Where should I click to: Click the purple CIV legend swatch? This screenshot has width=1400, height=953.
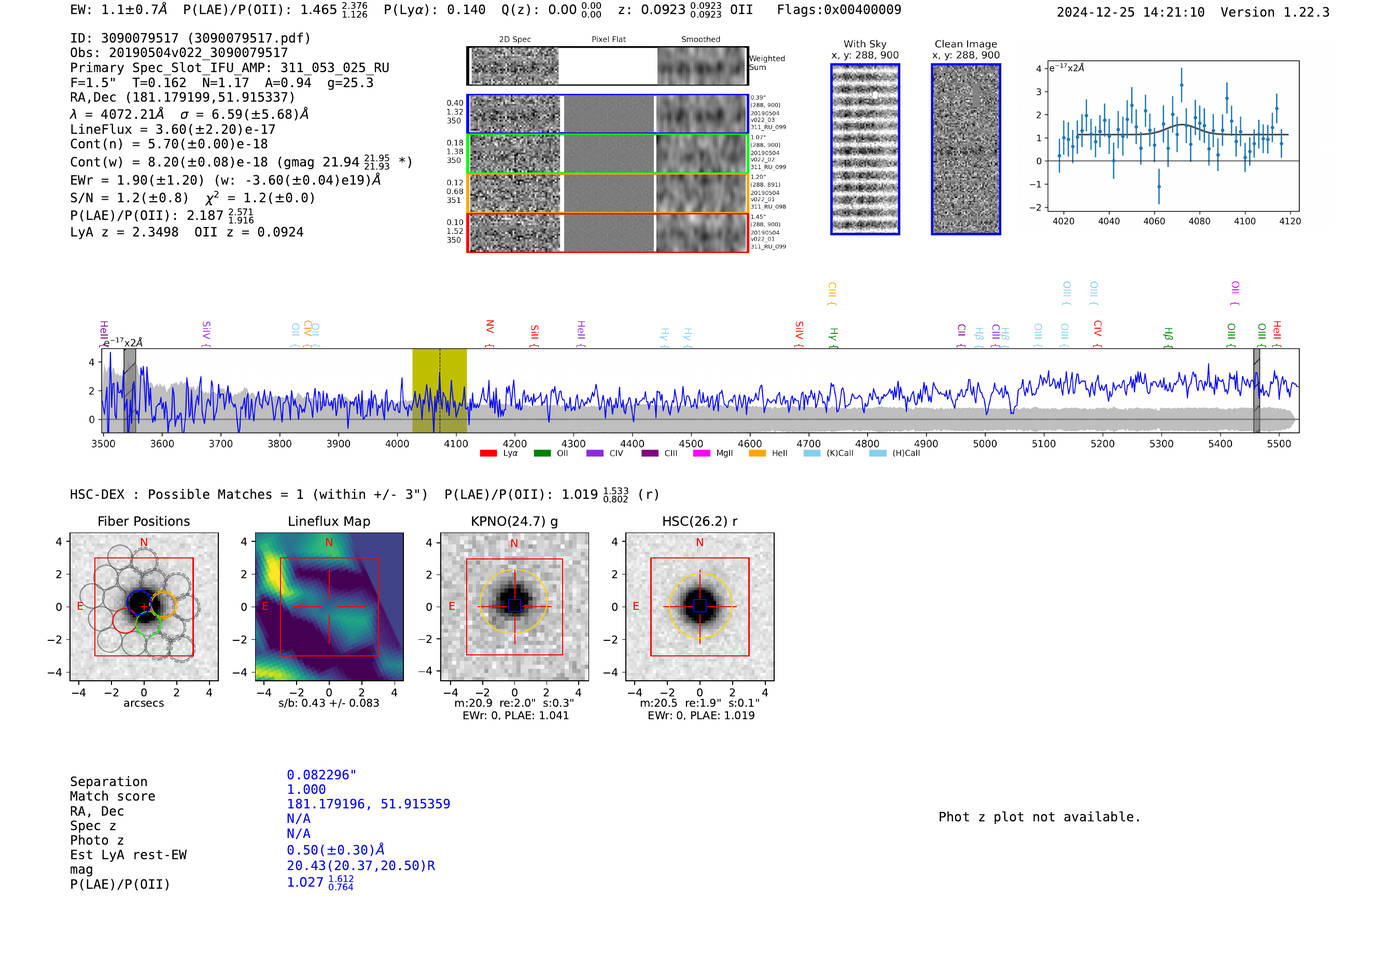click(595, 454)
